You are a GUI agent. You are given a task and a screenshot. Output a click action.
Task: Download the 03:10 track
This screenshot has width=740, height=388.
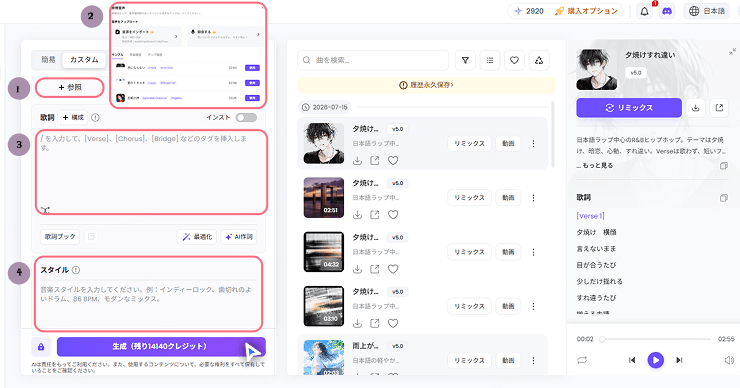point(358,323)
